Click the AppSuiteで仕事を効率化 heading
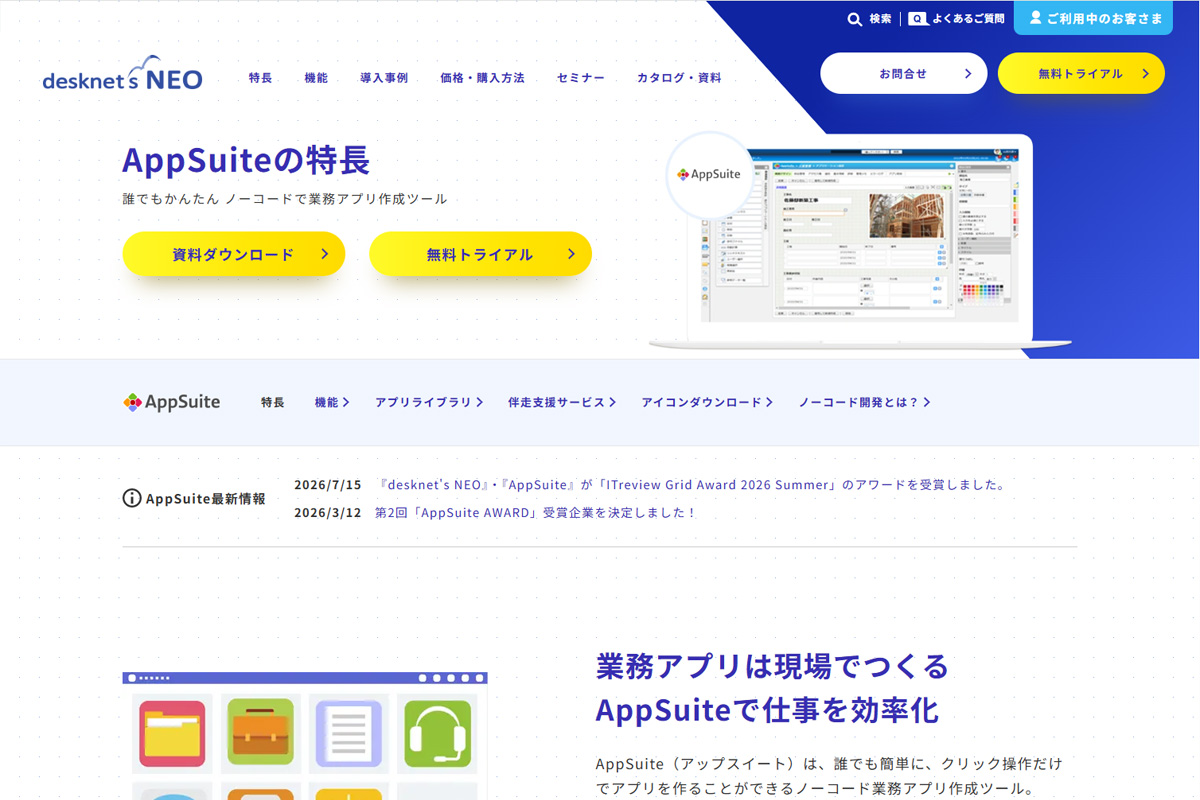The width and height of the screenshot is (1200, 800). [767, 710]
